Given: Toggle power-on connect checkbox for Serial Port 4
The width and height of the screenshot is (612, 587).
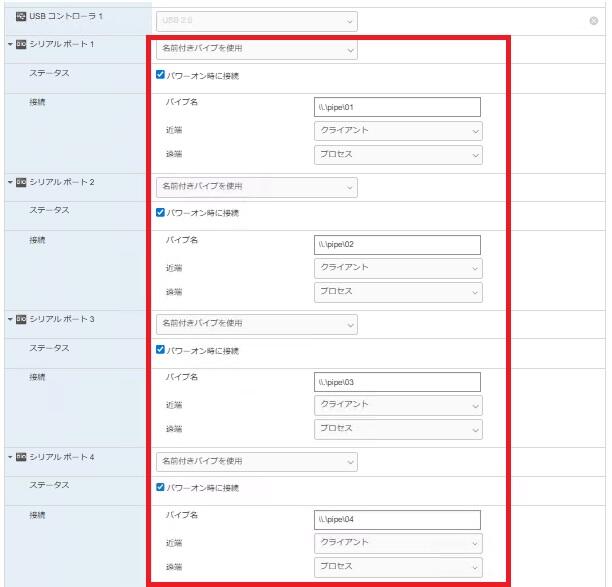Looking at the screenshot, I should pos(161,487).
